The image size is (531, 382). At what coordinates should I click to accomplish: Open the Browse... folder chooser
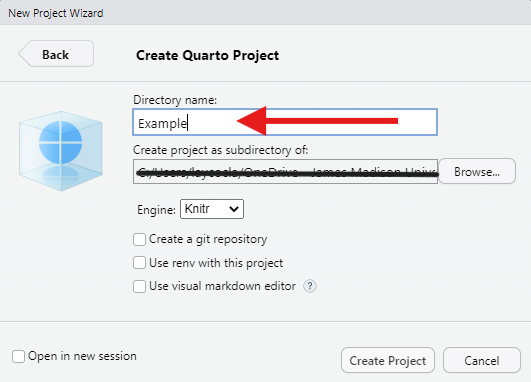(477, 171)
